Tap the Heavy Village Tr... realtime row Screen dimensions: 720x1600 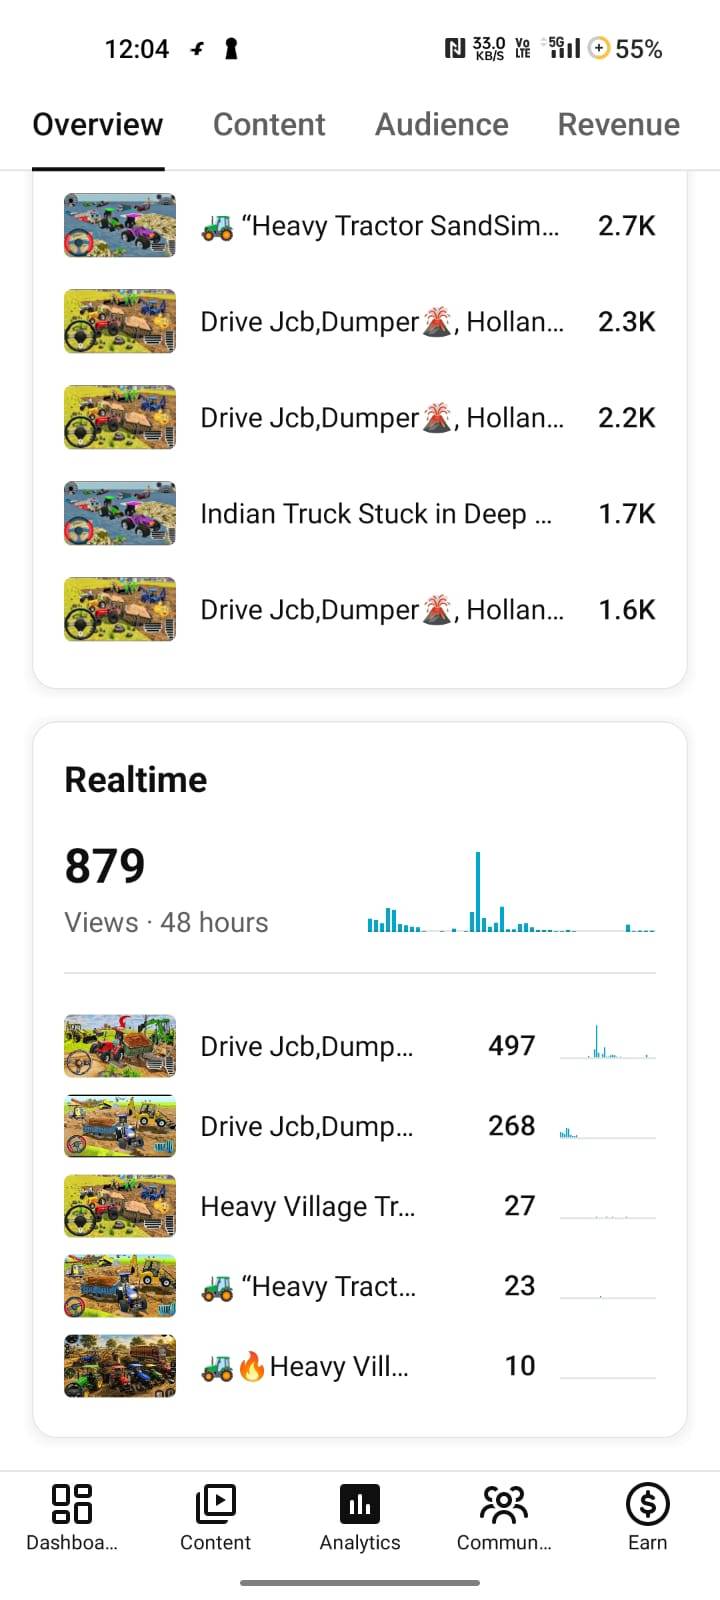[x=360, y=1206]
